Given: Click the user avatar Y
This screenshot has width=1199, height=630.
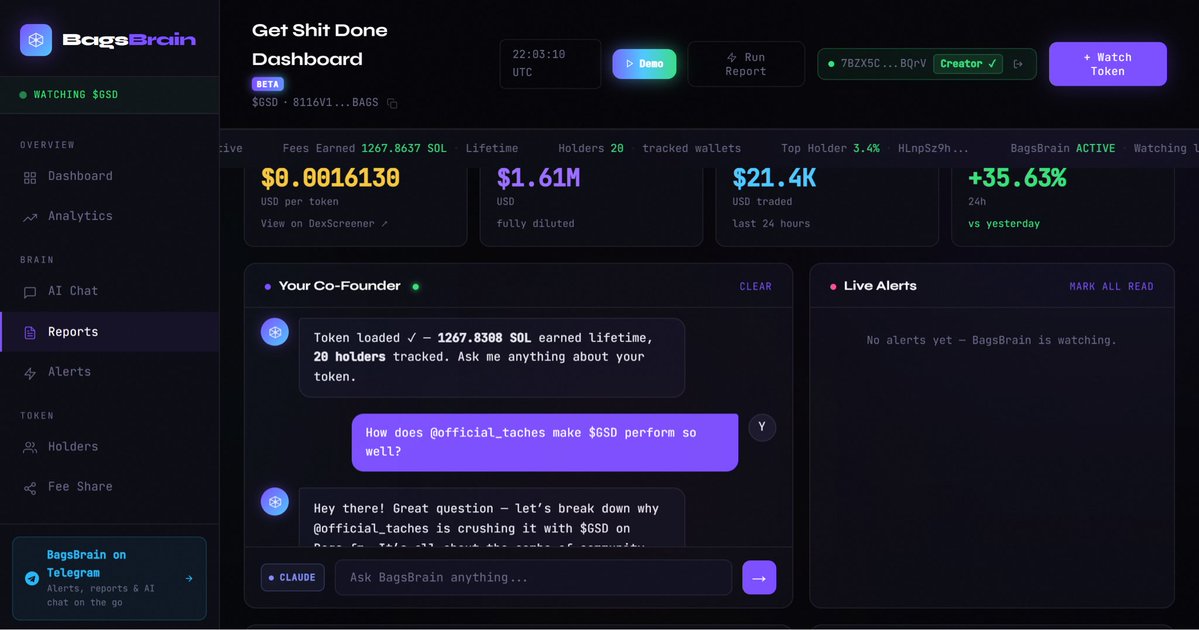Looking at the screenshot, I should point(762,427).
